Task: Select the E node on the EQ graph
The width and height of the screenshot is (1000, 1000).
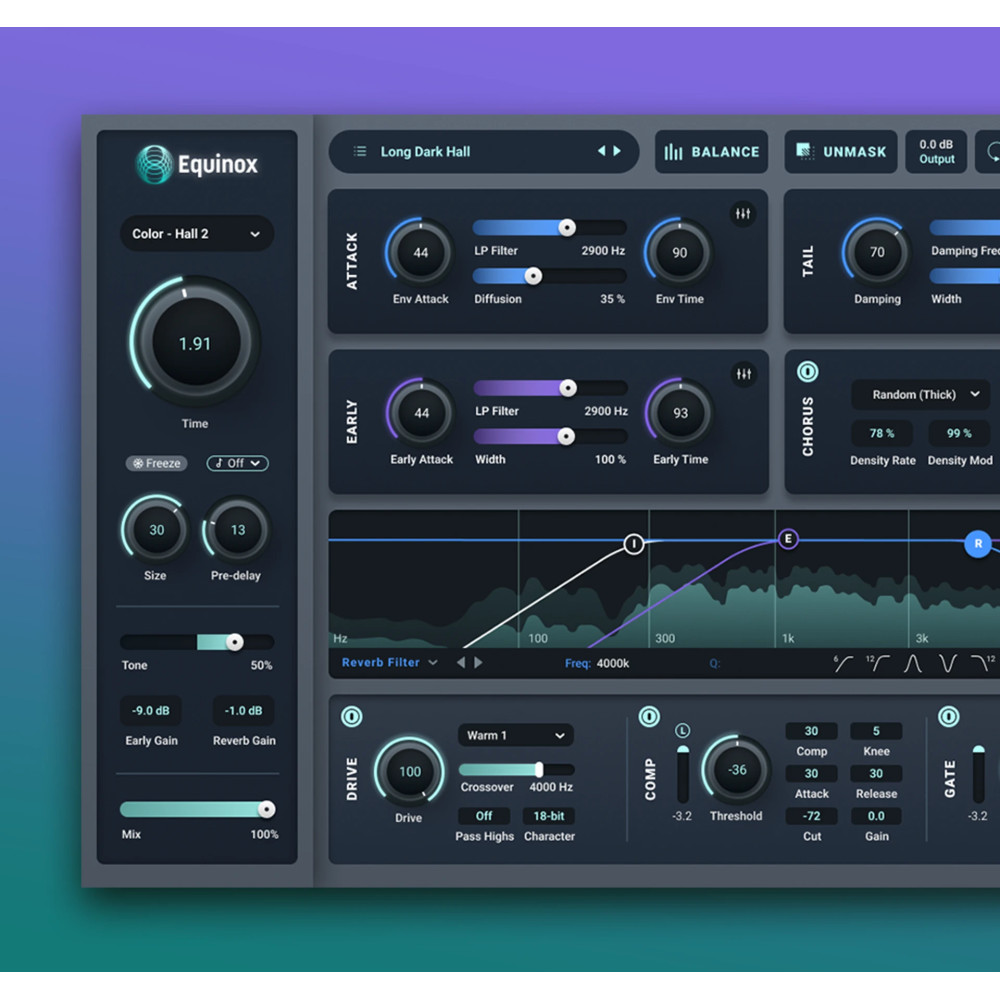Action: pyautogui.click(x=788, y=539)
